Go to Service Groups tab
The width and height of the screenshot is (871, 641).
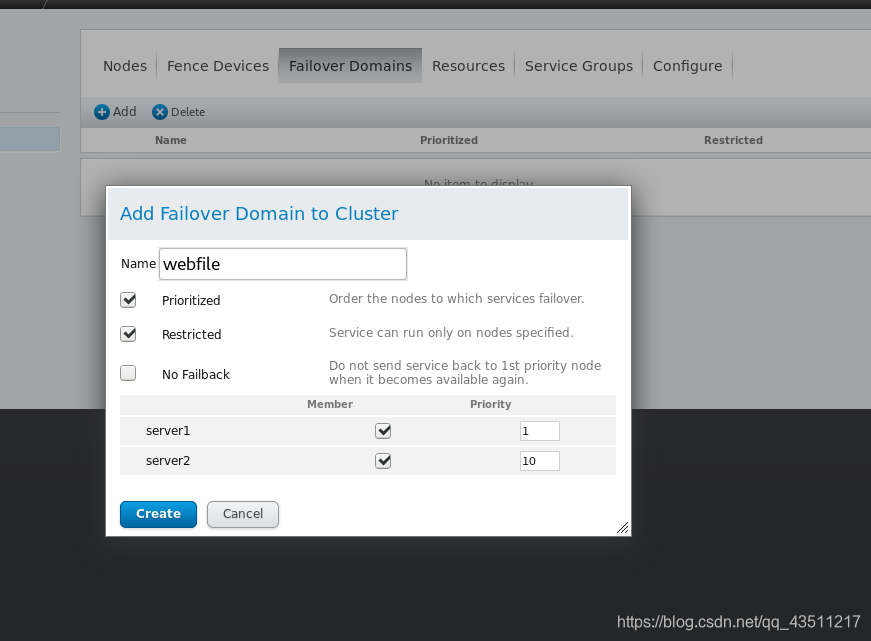[x=579, y=66]
